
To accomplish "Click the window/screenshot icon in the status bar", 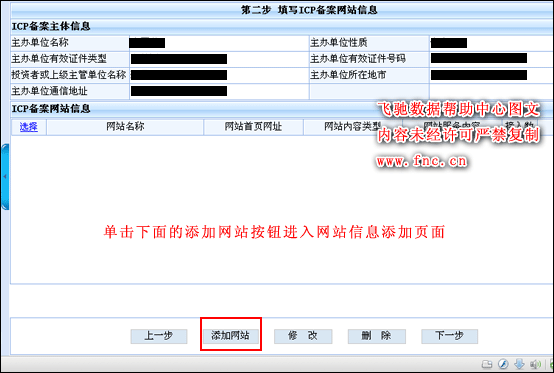I will coord(487,364).
